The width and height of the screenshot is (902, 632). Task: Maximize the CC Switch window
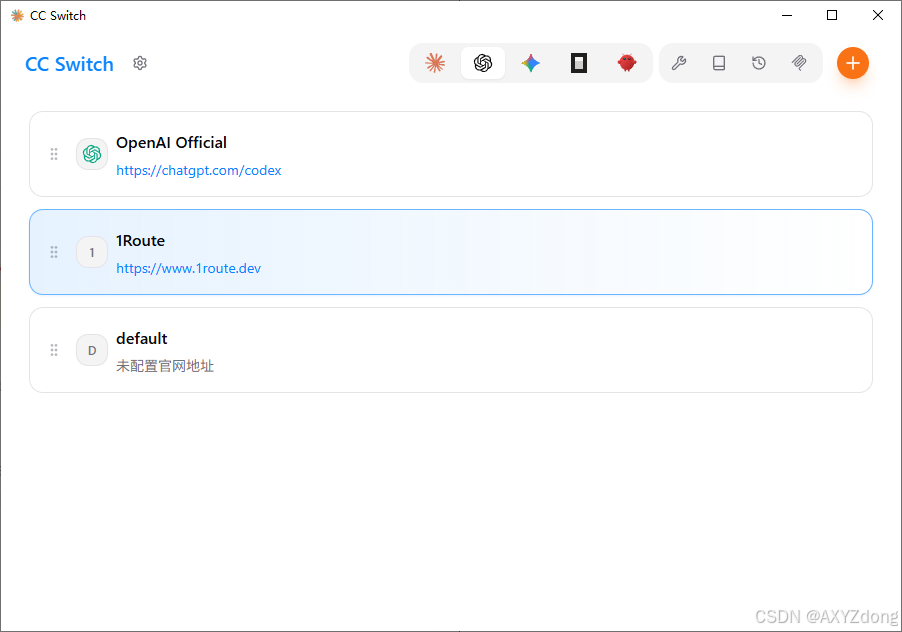point(832,16)
